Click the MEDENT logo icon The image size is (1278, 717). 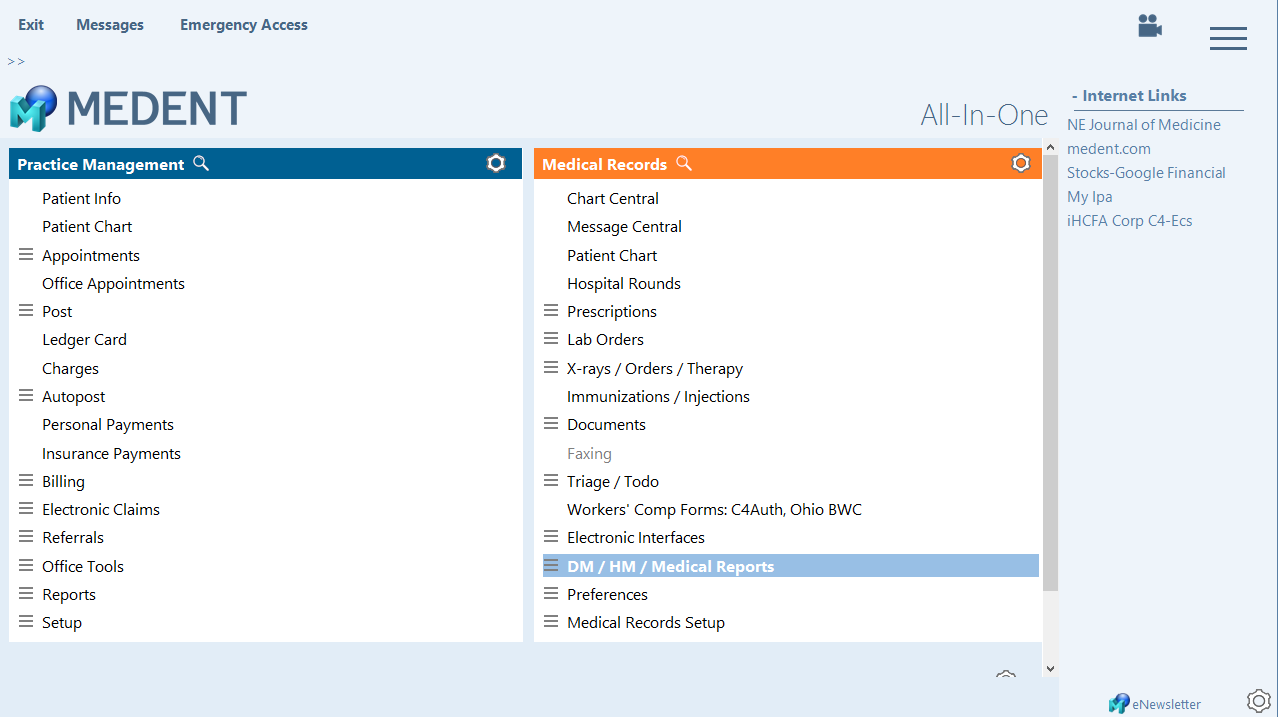point(33,108)
